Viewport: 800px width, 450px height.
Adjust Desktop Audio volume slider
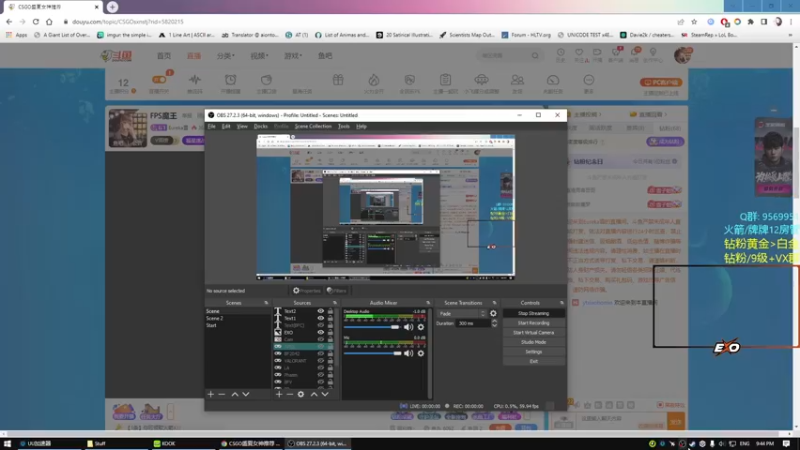[x=372, y=327]
